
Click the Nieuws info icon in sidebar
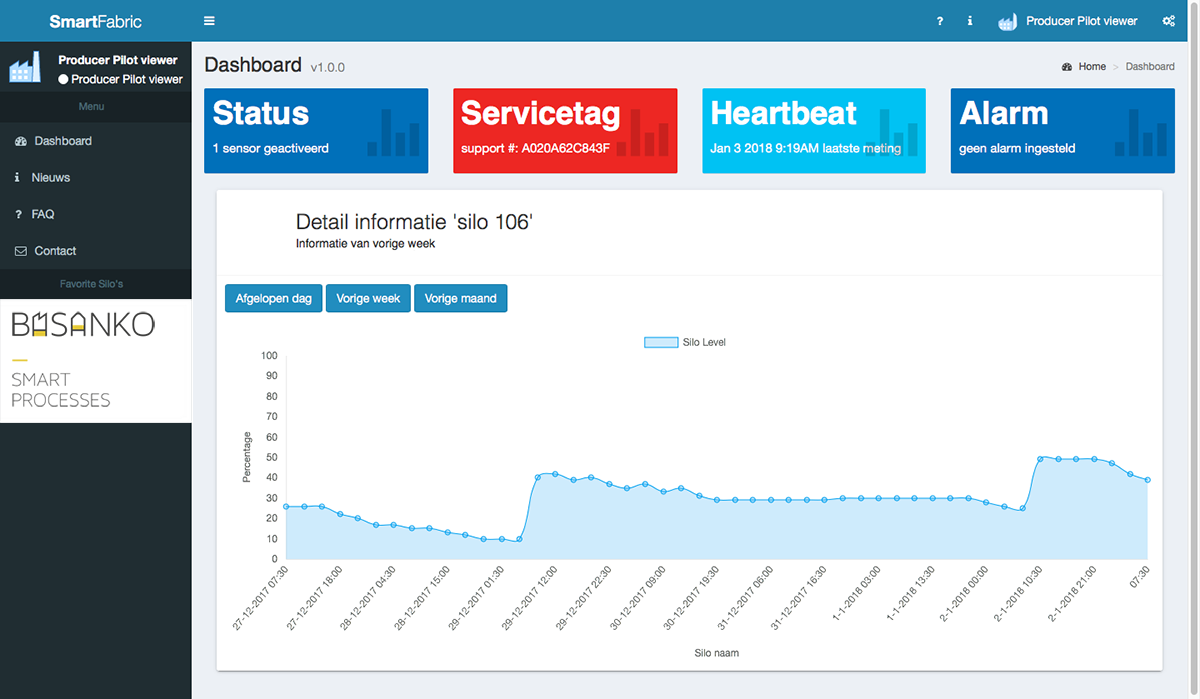(x=19, y=177)
